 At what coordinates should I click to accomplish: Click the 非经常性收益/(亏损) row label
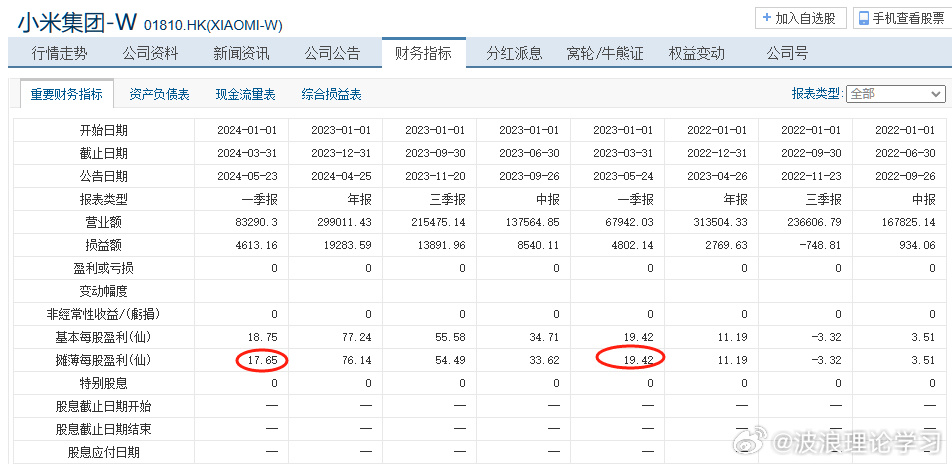104,315
